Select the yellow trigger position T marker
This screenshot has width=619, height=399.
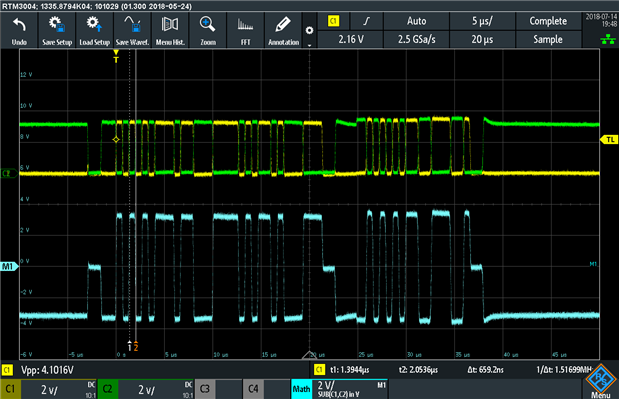point(116,56)
